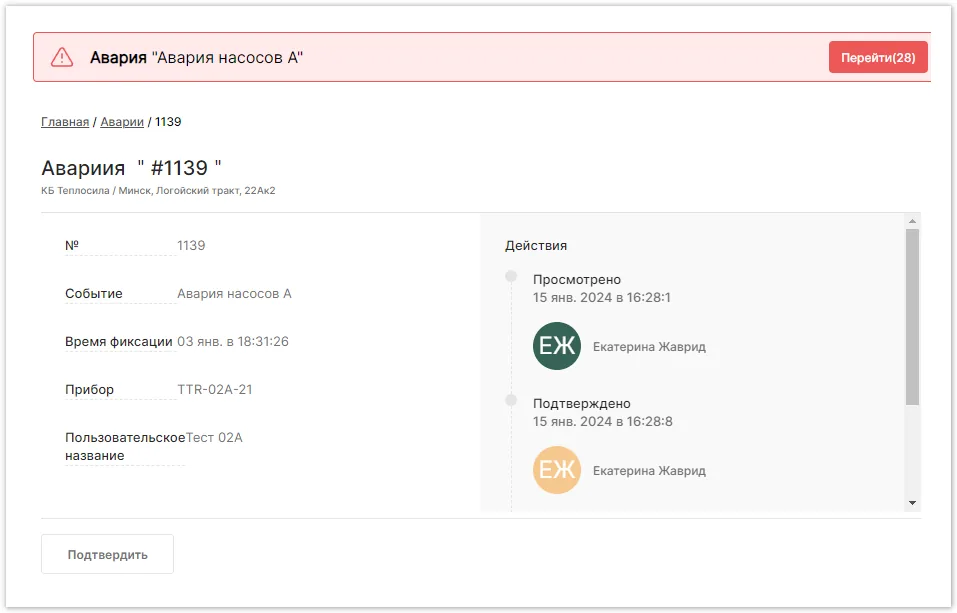Click the date "15 янв. 2024 в 16:28:1"
The image size is (957, 613).
pyautogui.click(x=602, y=297)
